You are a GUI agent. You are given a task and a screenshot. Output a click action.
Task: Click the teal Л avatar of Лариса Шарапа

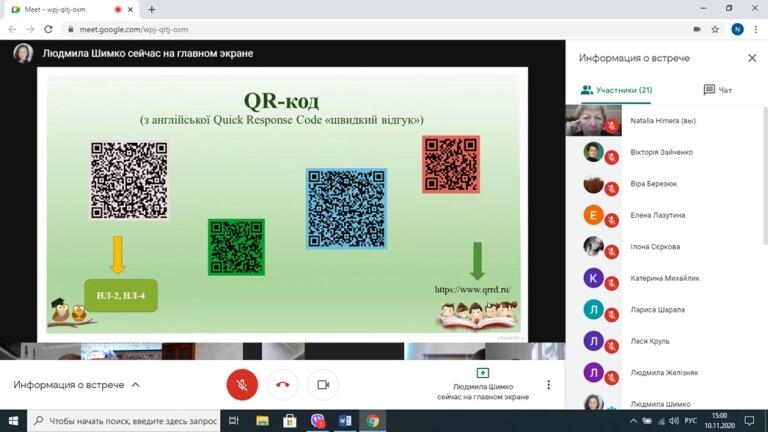(x=593, y=310)
